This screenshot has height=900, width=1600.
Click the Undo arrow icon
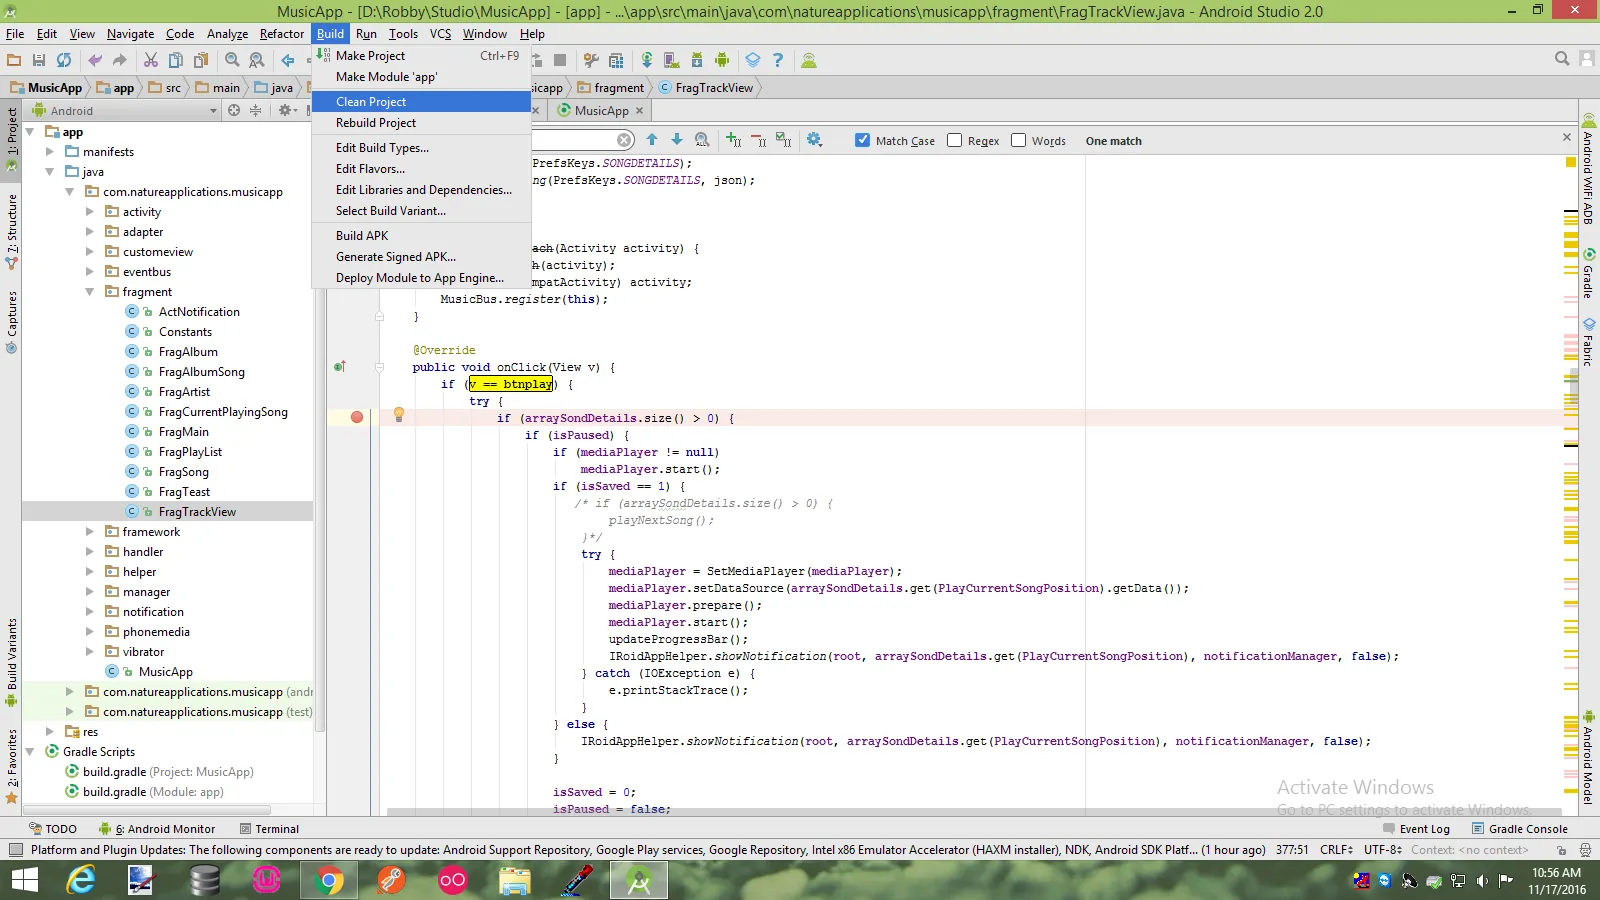click(95, 61)
